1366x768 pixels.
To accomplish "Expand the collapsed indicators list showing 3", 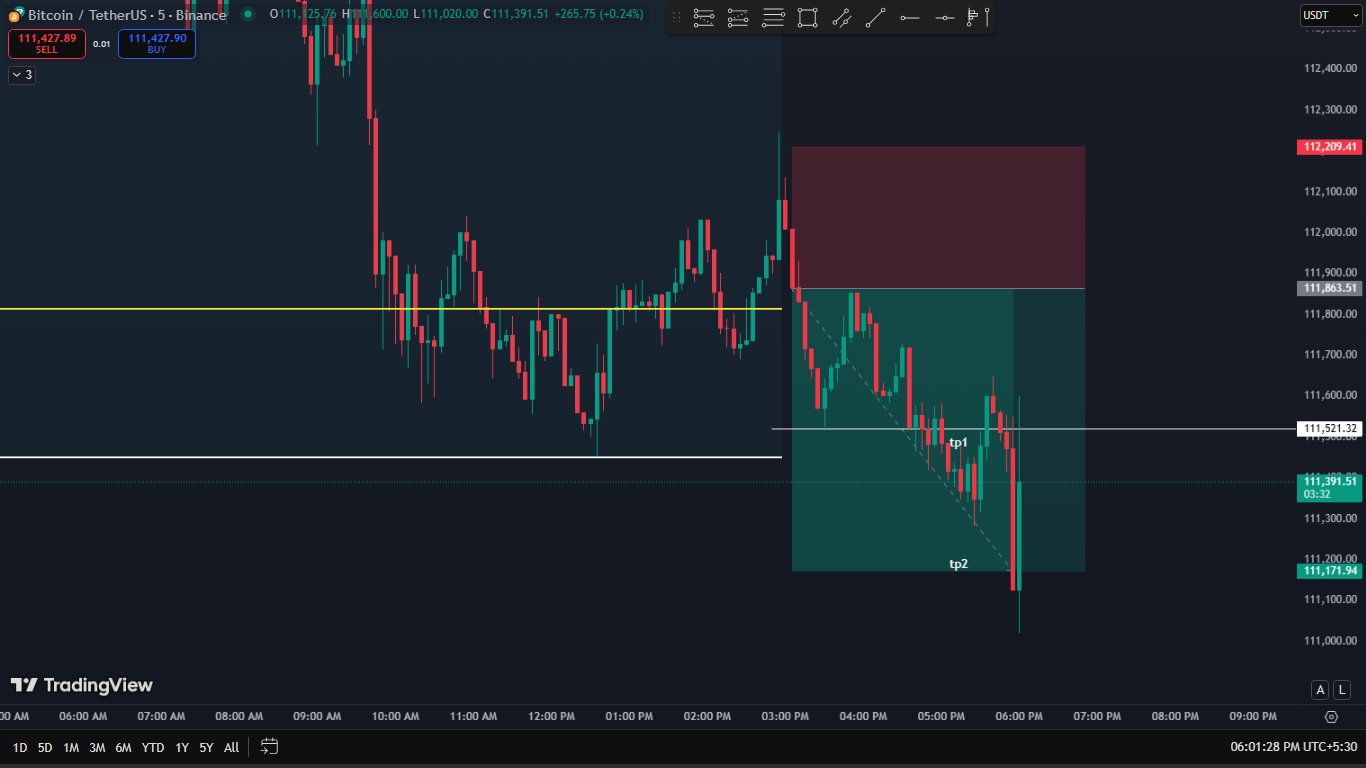I will tap(22, 75).
